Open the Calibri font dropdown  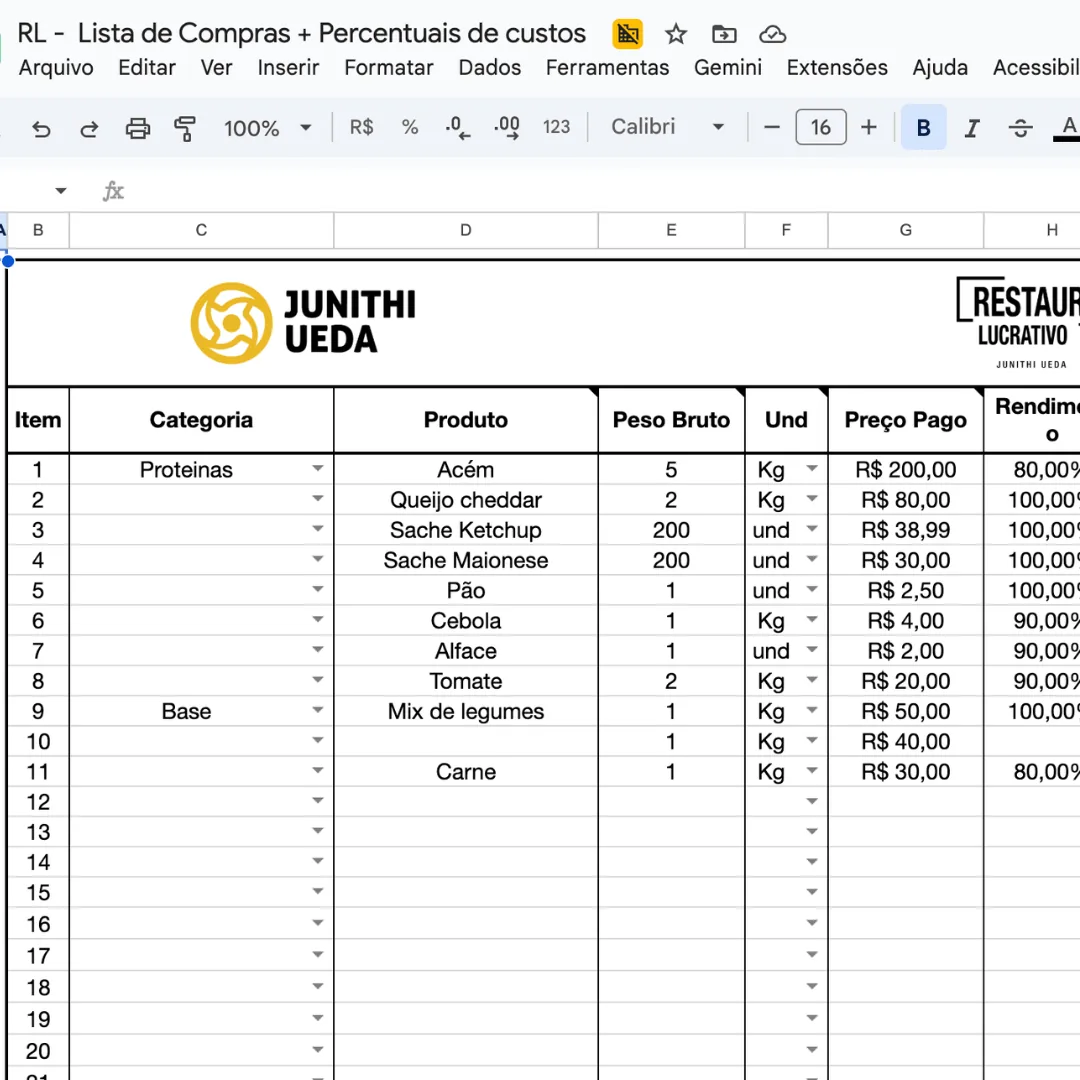click(x=667, y=127)
